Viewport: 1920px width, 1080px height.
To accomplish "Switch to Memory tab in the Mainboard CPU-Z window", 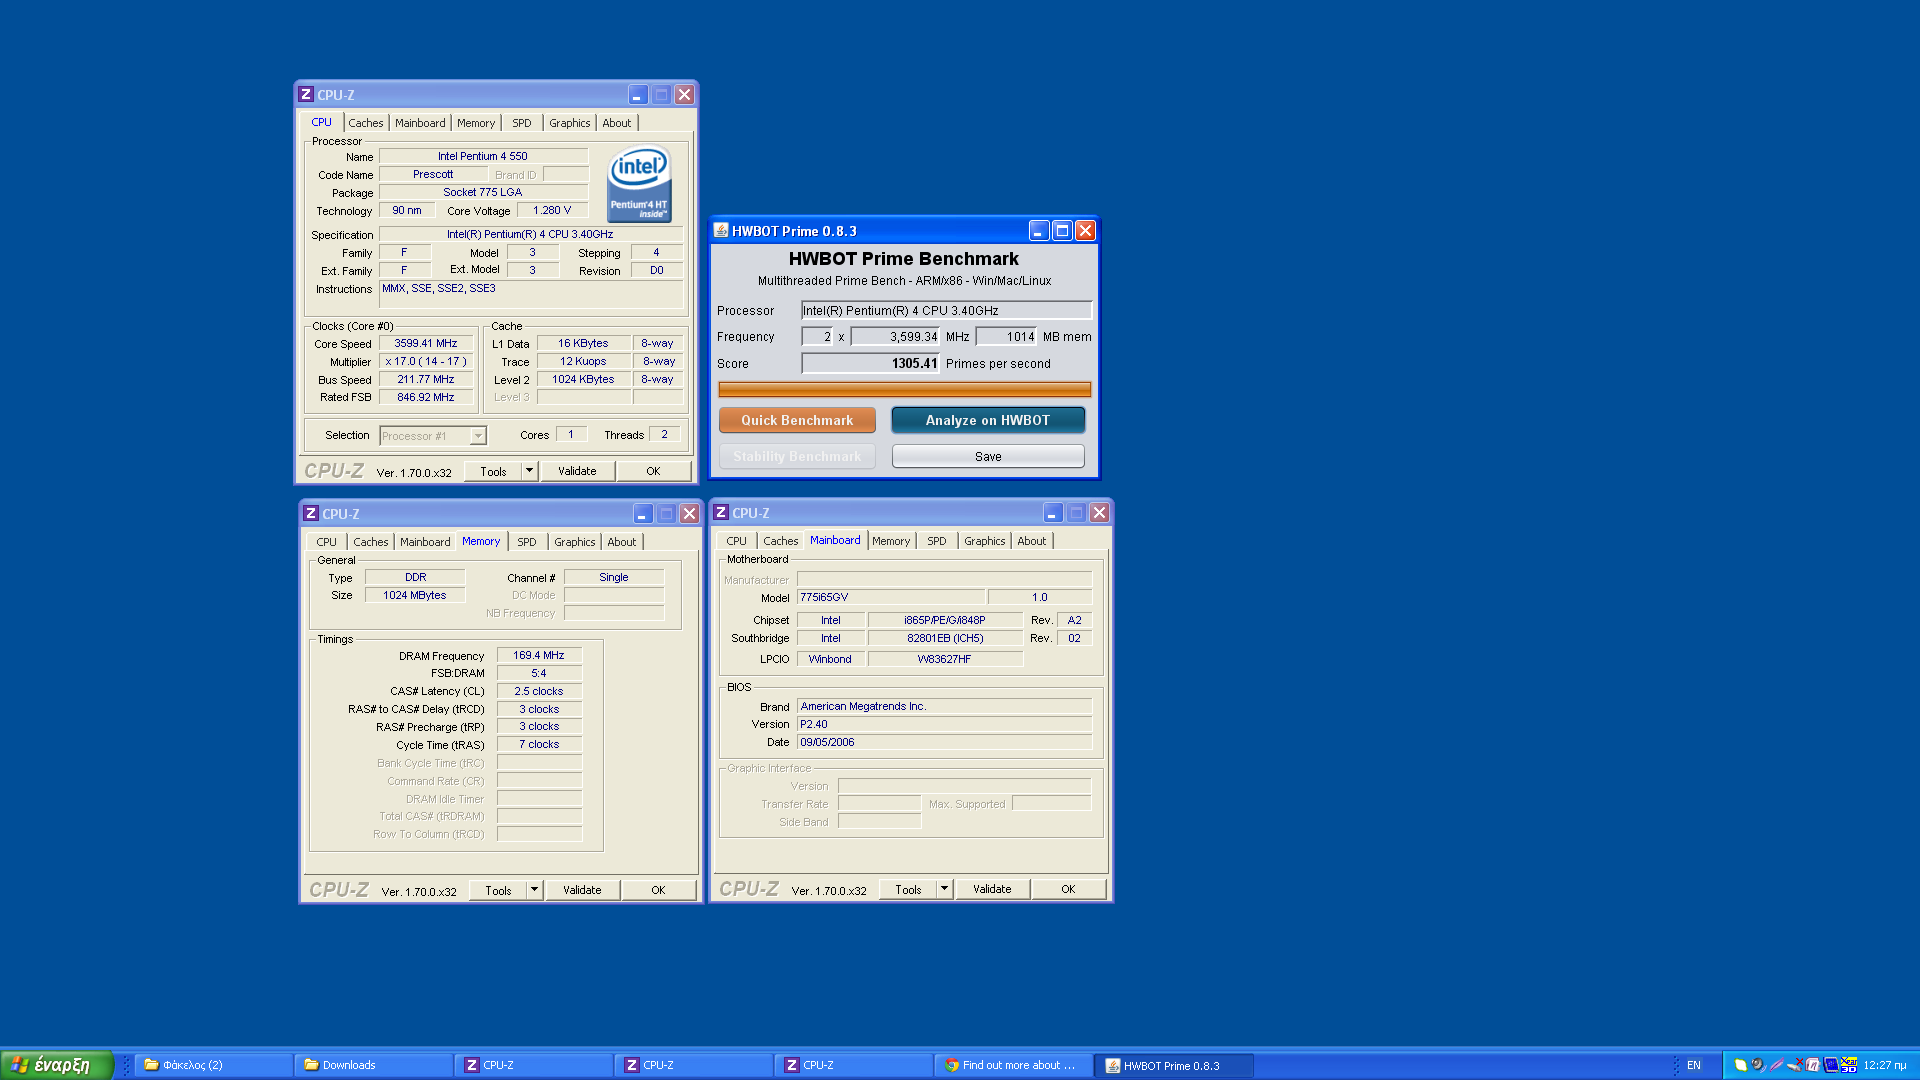I will [x=891, y=541].
